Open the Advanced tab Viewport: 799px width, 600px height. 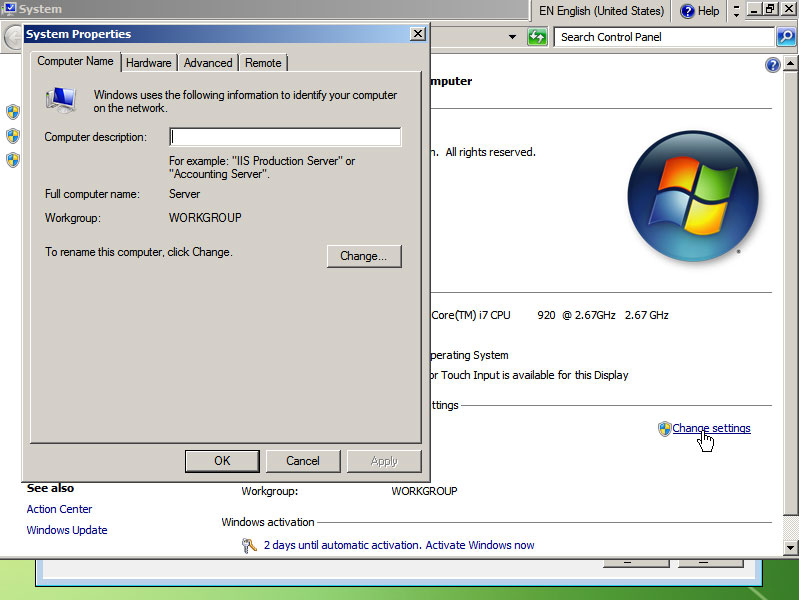[208, 63]
